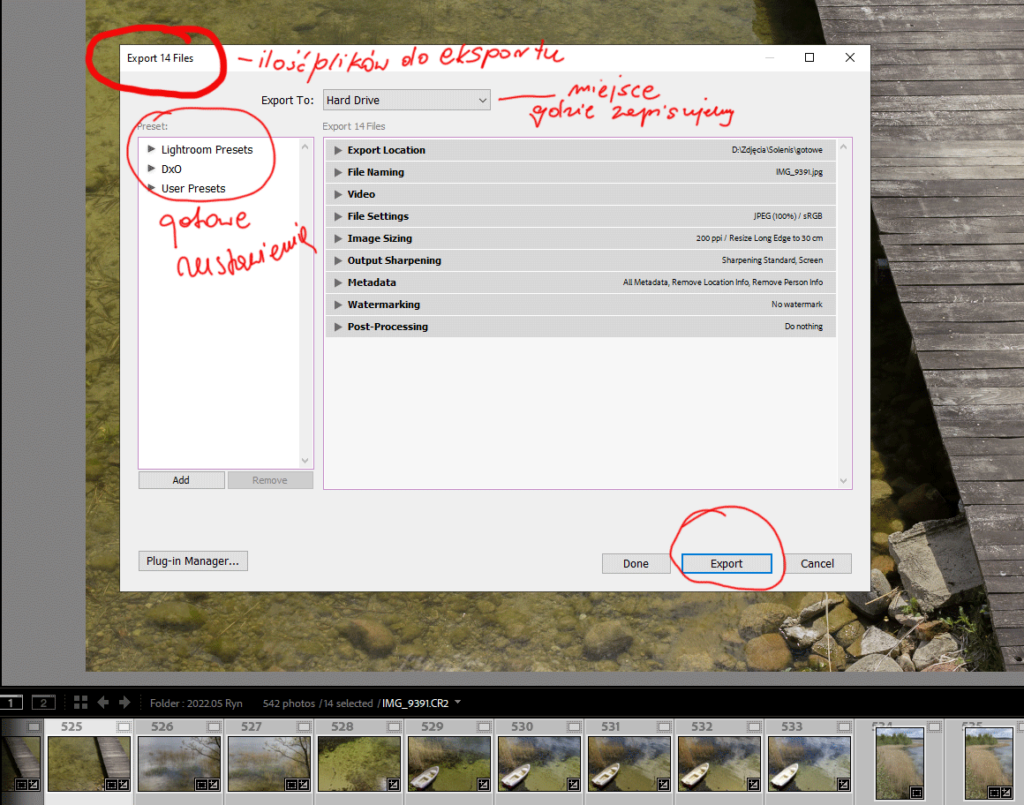Toggle the selection checkbox on thumbnail 532
The image size is (1024, 805).
click(753, 726)
